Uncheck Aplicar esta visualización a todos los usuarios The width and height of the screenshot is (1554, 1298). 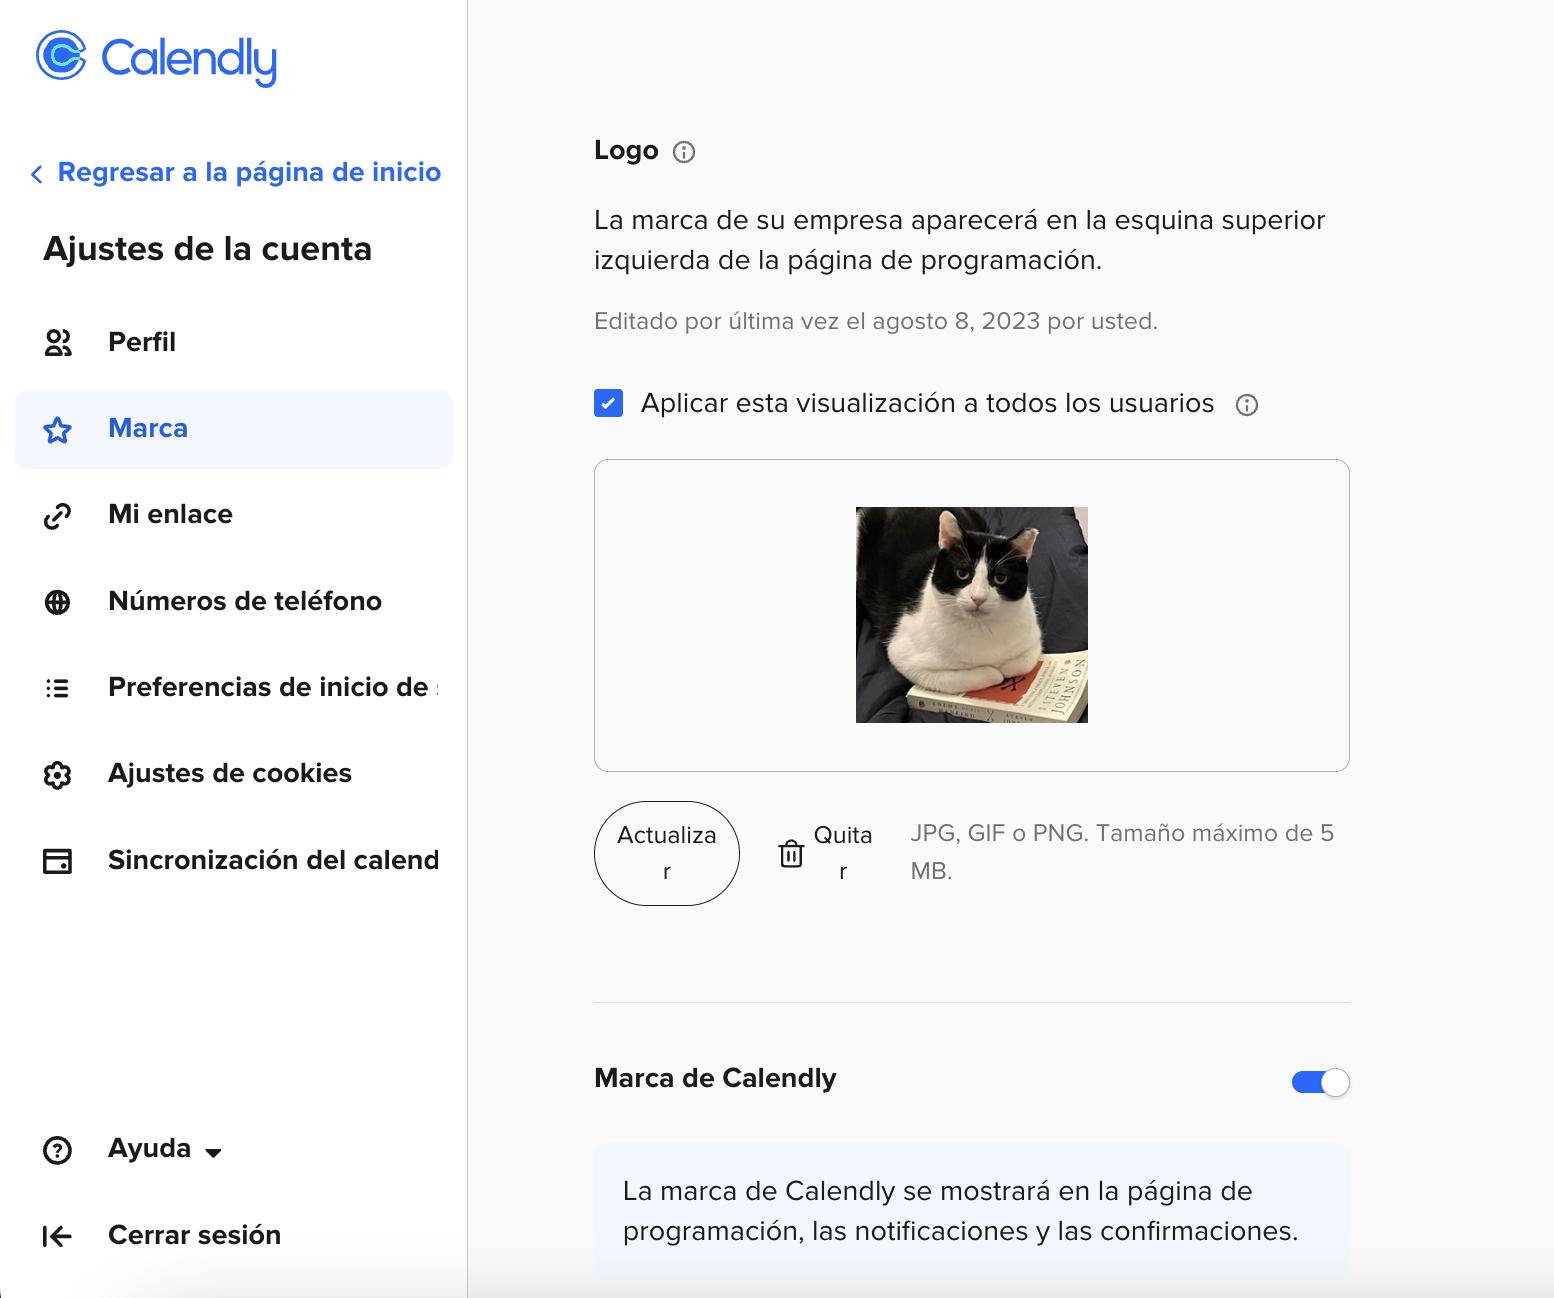pyautogui.click(x=609, y=403)
